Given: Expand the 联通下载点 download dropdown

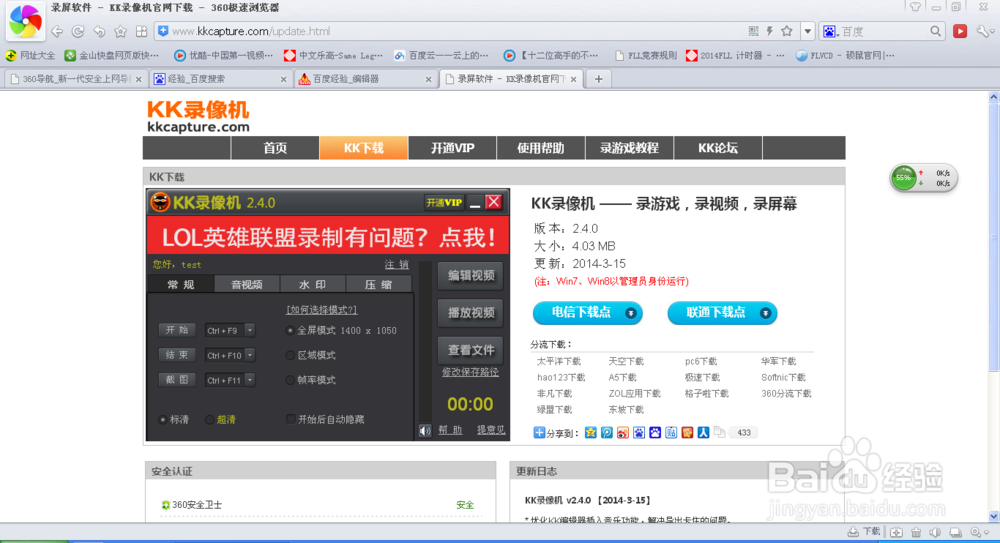Looking at the screenshot, I should [765, 313].
